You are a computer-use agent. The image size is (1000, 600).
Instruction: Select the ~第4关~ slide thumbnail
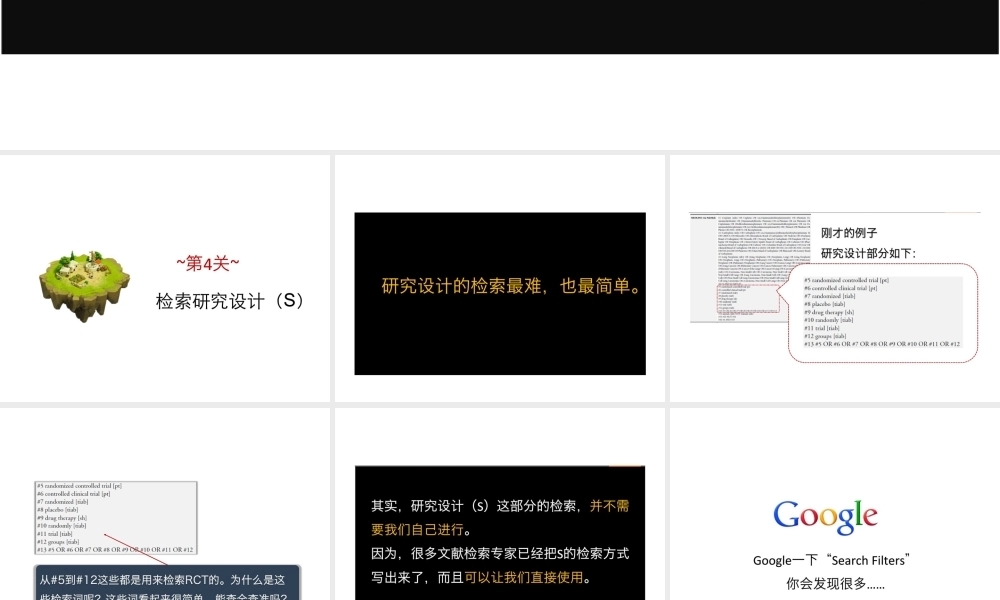pos(165,278)
